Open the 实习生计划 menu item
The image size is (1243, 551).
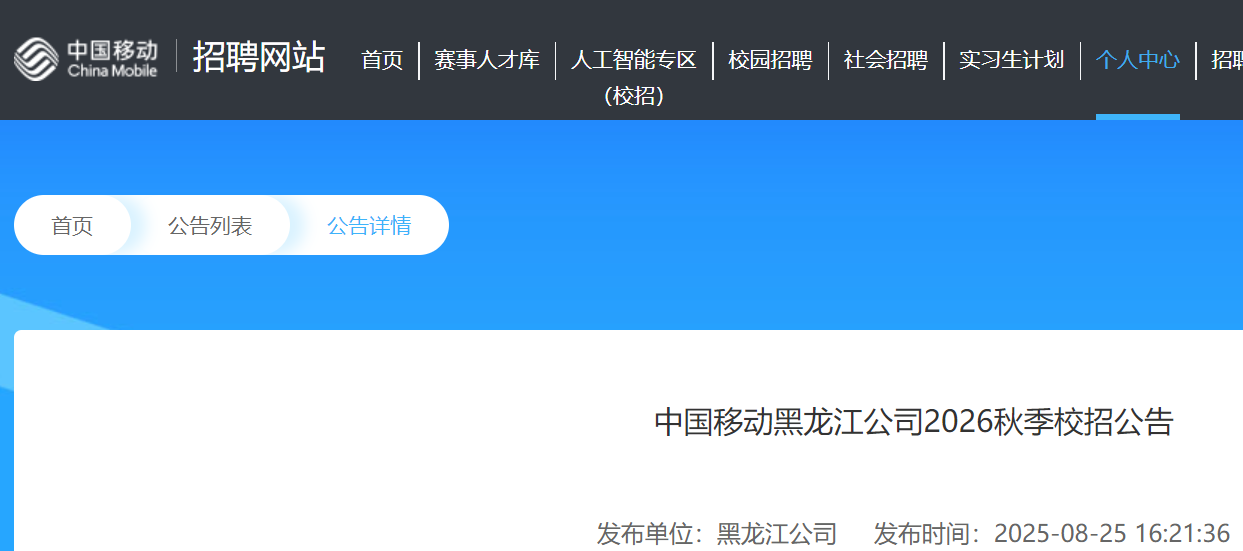(x=1012, y=60)
